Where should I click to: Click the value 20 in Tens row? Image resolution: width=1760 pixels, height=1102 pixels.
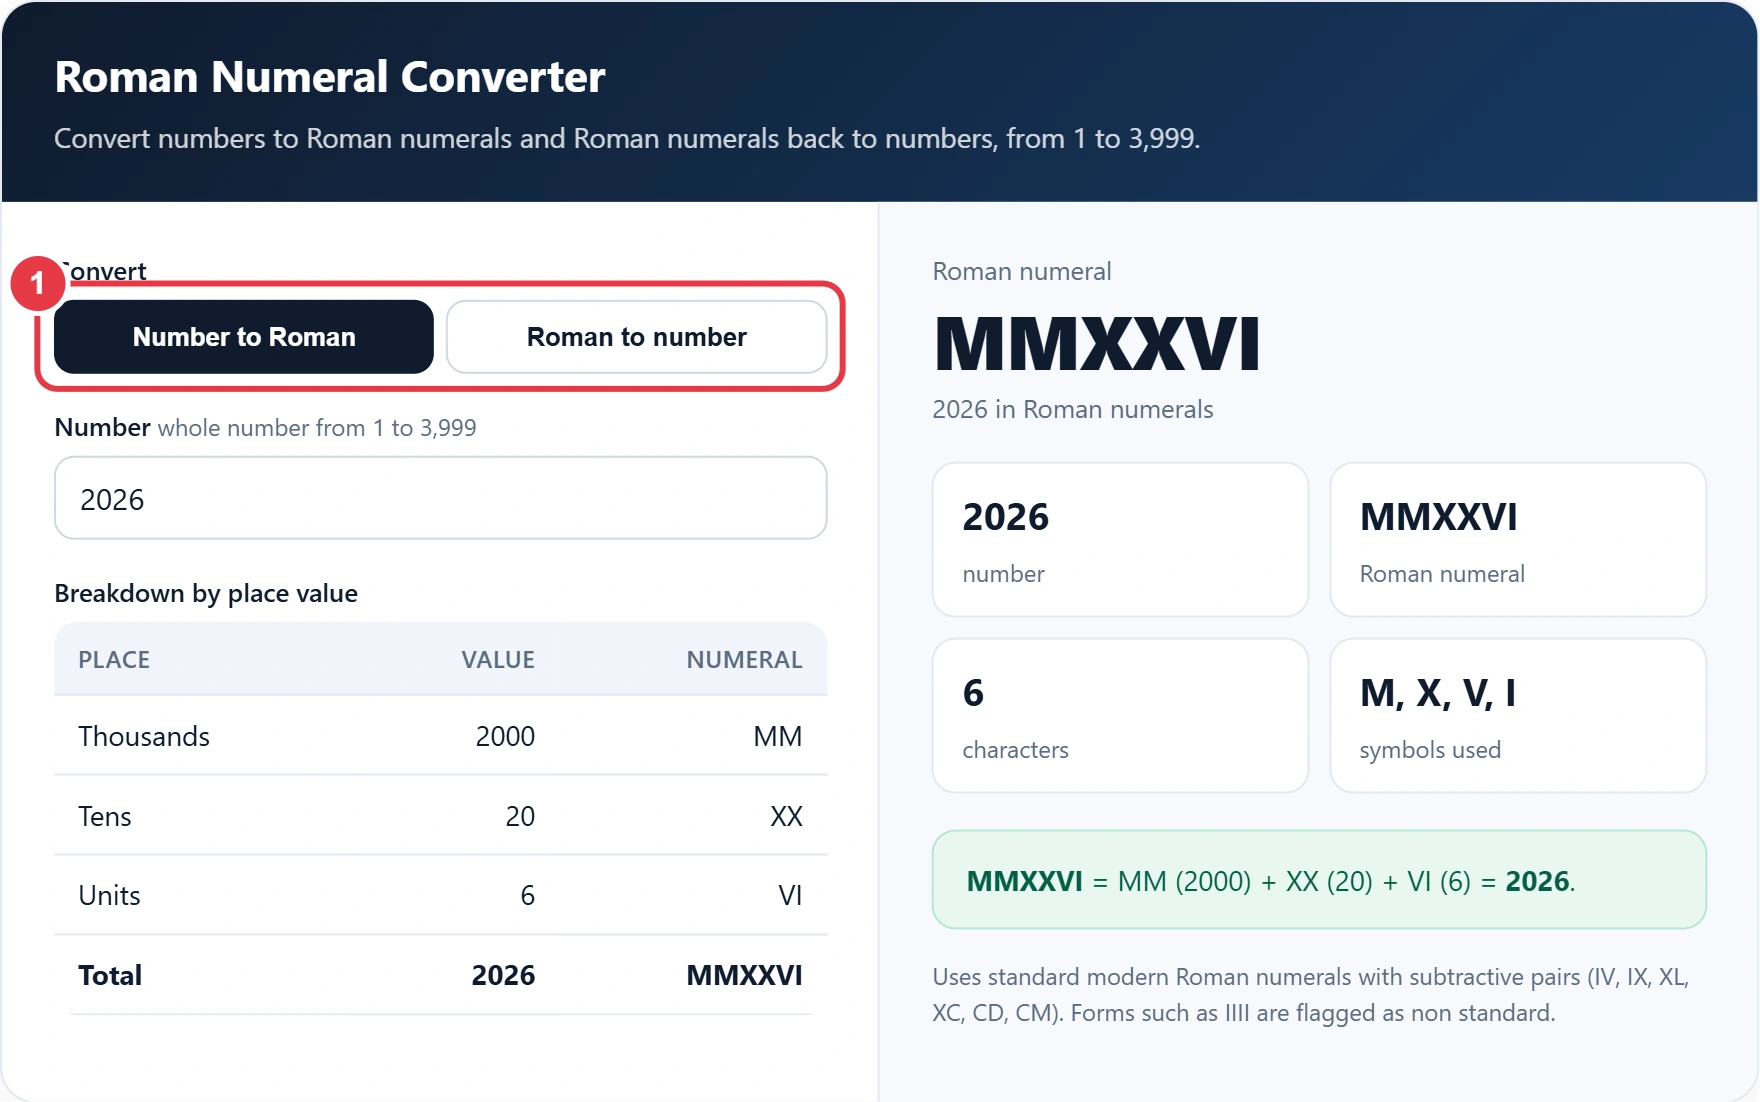(520, 816)
